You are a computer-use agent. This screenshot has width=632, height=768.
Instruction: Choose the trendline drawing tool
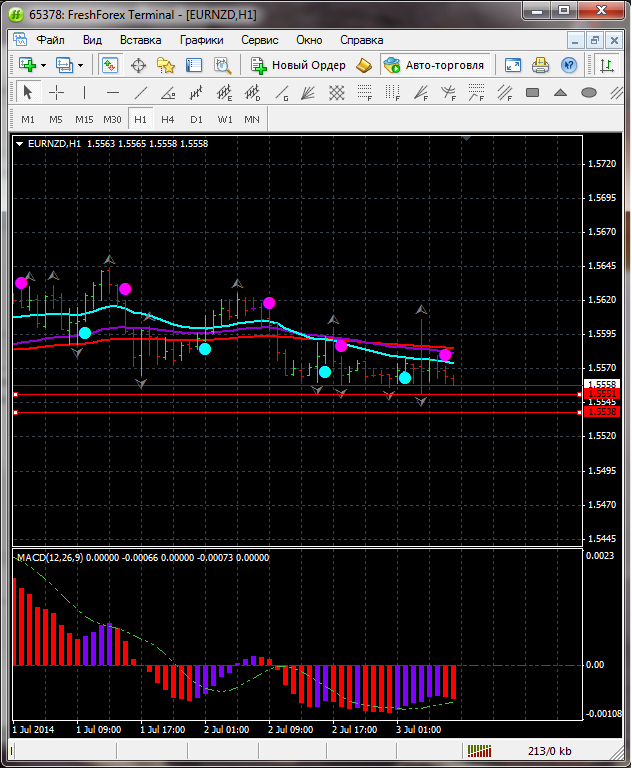point(141,93)
